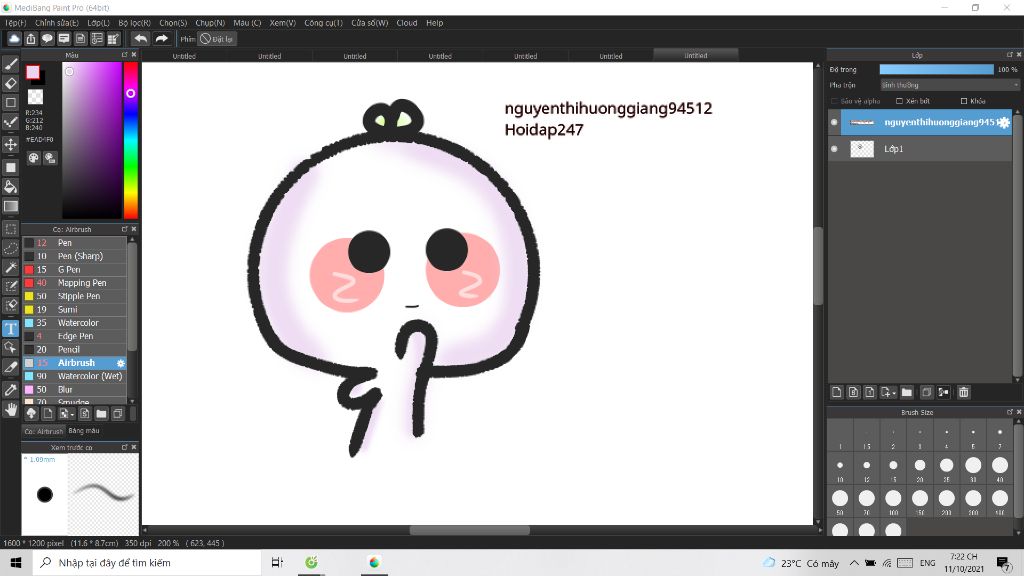Expand the add brush dropdown arrow
The width and height of the screenshot is (1024, 576).
point(72,415)
